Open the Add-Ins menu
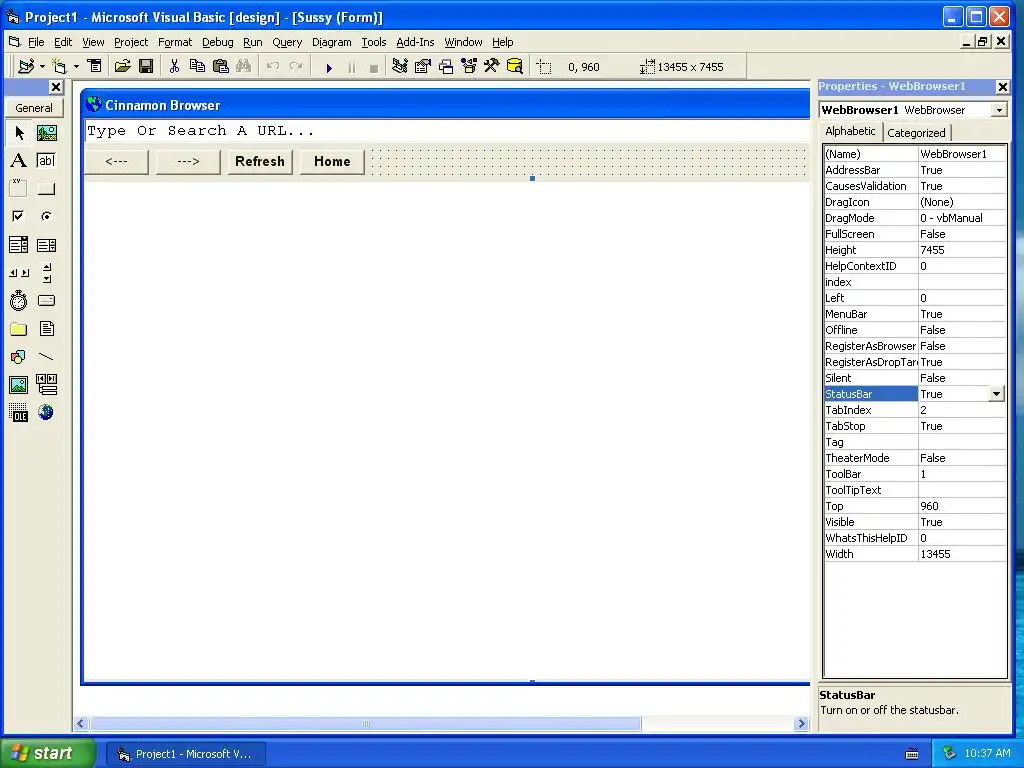 [415, 42]
